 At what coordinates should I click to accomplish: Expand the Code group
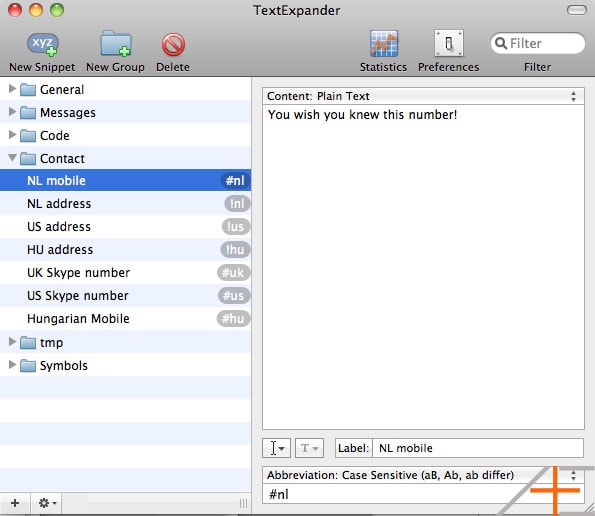pos(12,135)
